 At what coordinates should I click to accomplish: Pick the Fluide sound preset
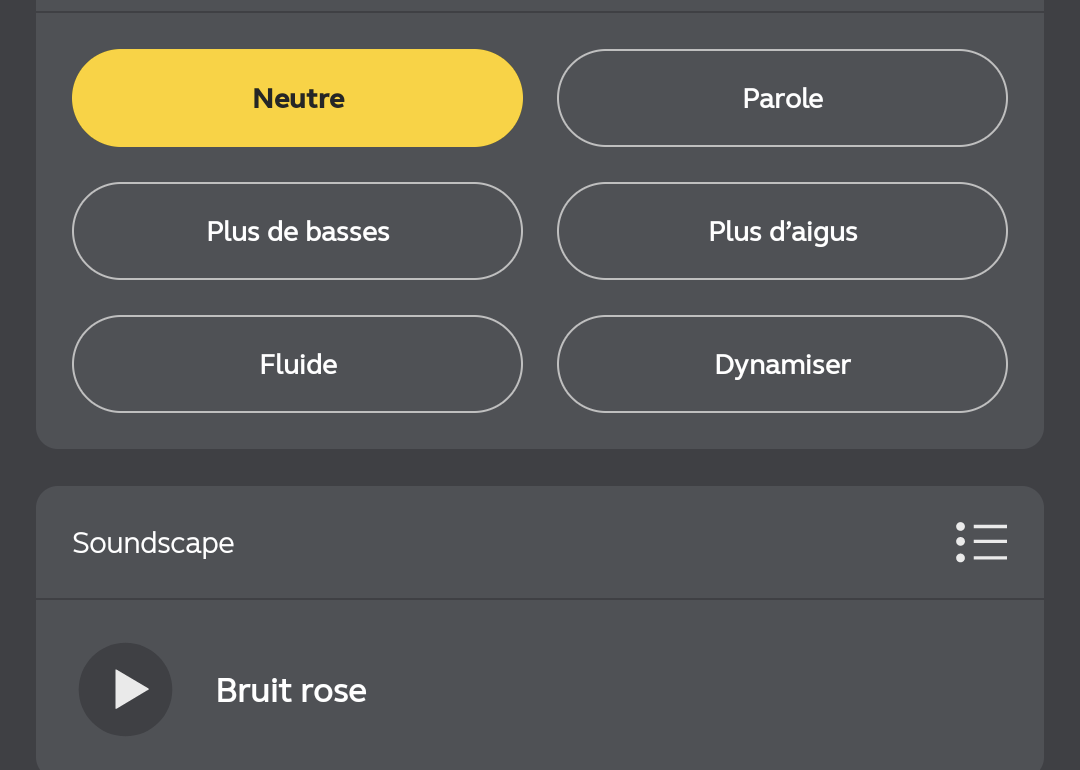[298, 364]
